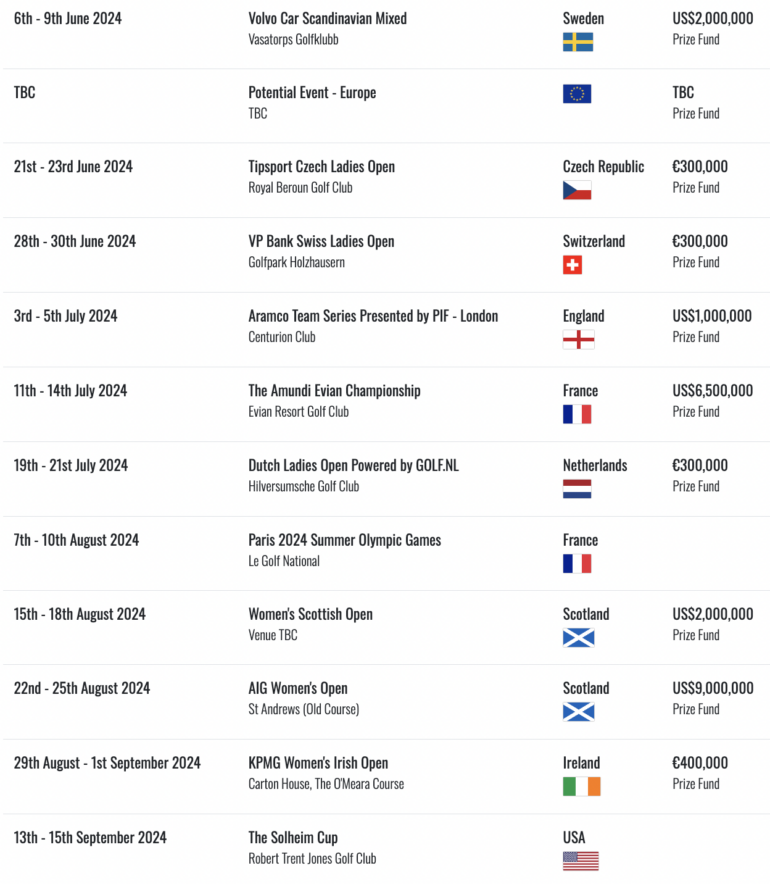This screenshot has width=770, height=884.
Task: Click the Ireland flag icon
Action: coord(582,786)
